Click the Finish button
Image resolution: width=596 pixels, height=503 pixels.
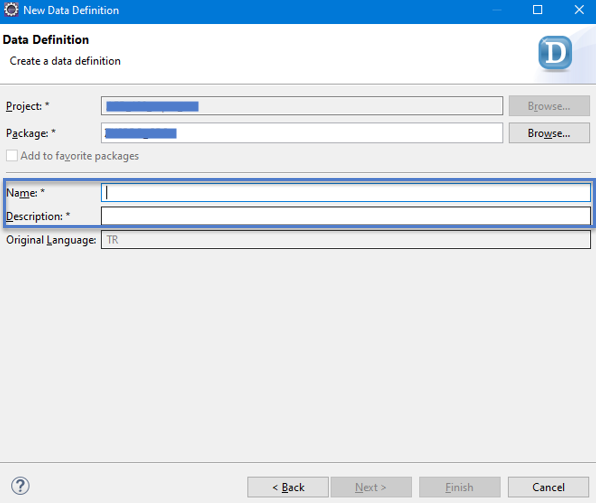coord(460,487)
